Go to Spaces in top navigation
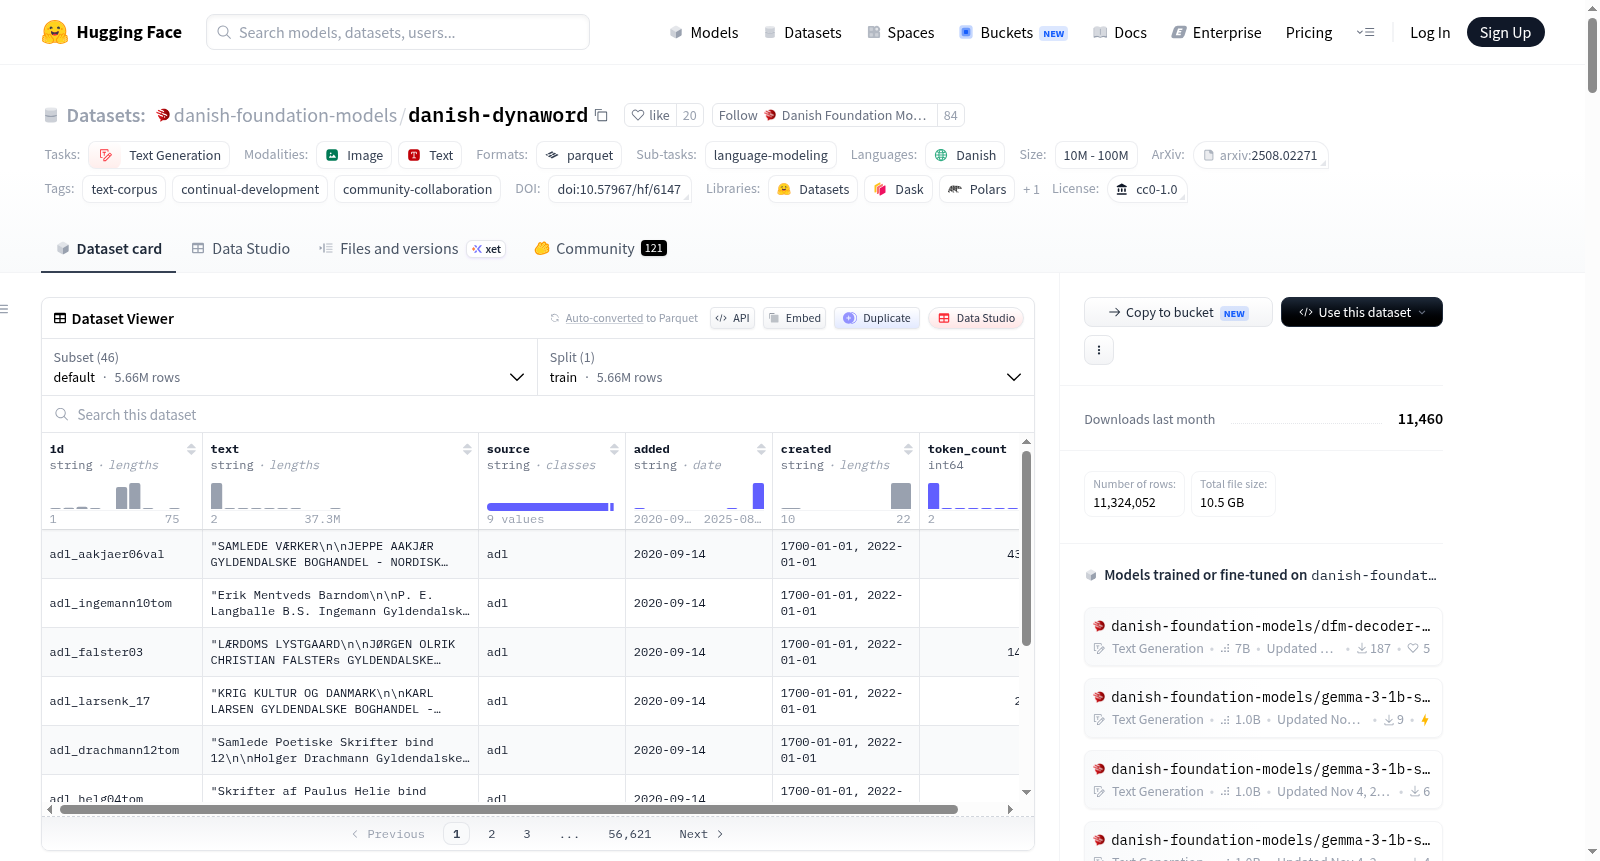The height and width of the screenshot is (861, 1600). point(900,32)
